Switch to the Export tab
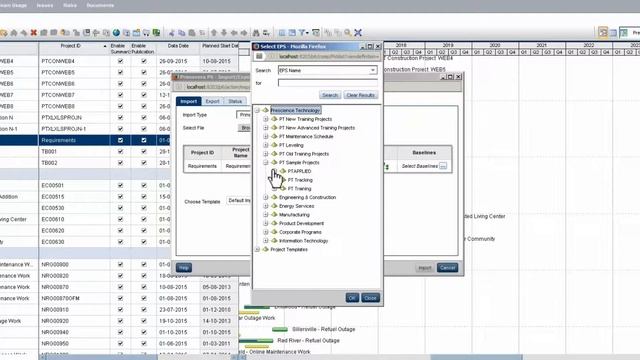The width and height of the screenshot is (640, 360). [212, 101]
